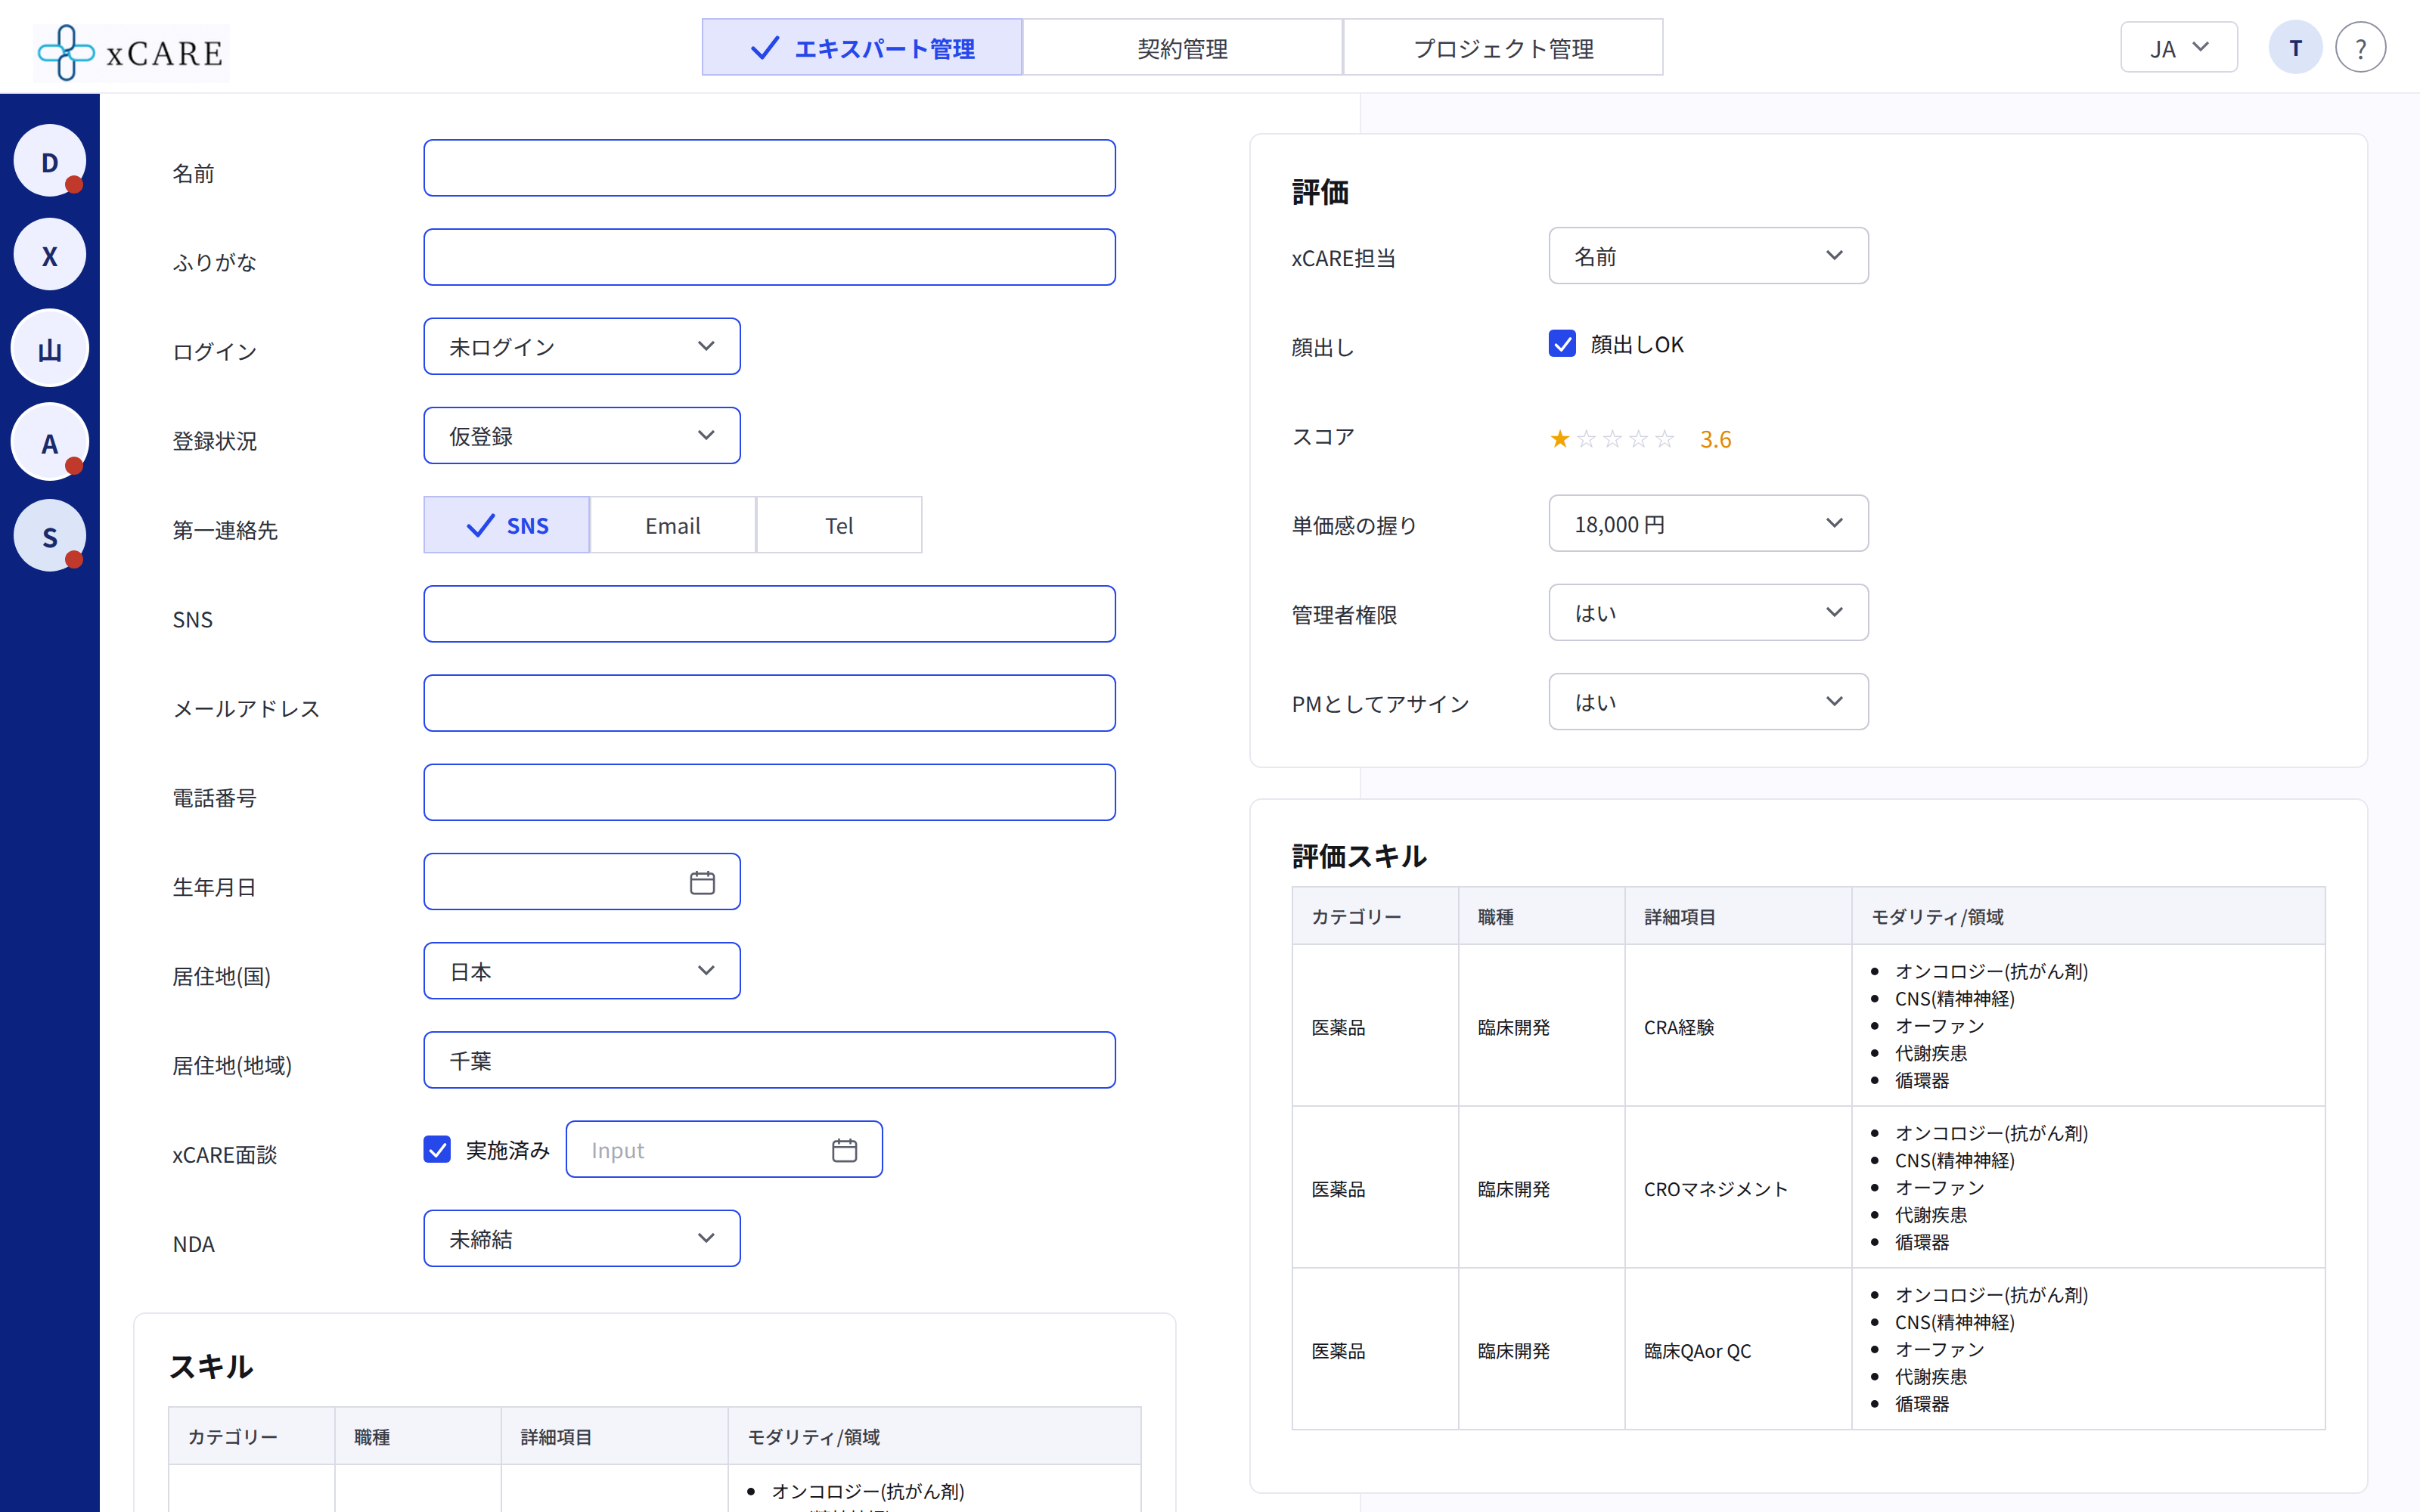The width and height of the screenshot is (2420, 1512).
Task: Toggle the 顔出しOK checkbox
Action: click(x=1562, y=344)
